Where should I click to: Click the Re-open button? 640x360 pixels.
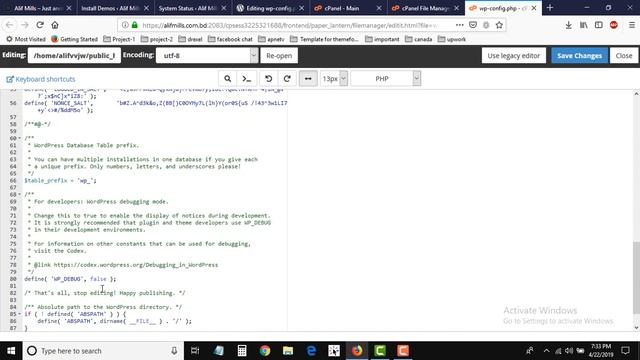pyautogui.click(x=279, y=56)
